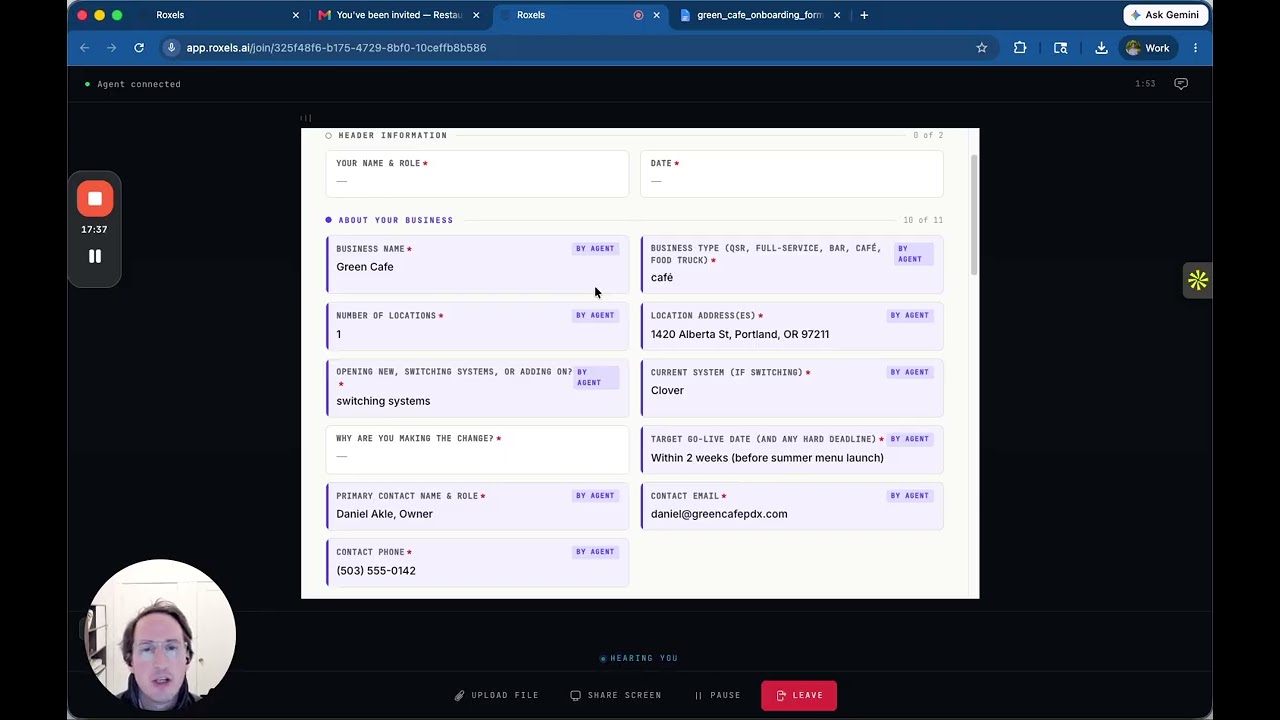Open the tab search media icon
The image size is (1280, 720).
pyautogui.click(x=1061, y=47)
